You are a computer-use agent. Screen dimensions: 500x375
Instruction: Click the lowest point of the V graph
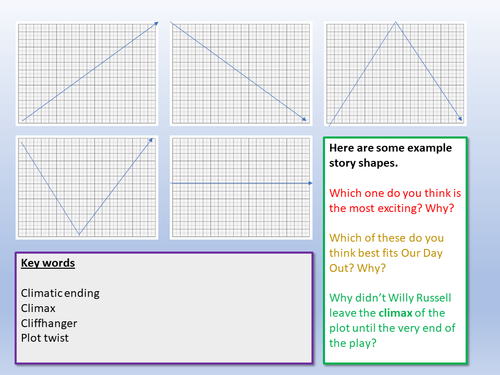[x=79, y=234]
